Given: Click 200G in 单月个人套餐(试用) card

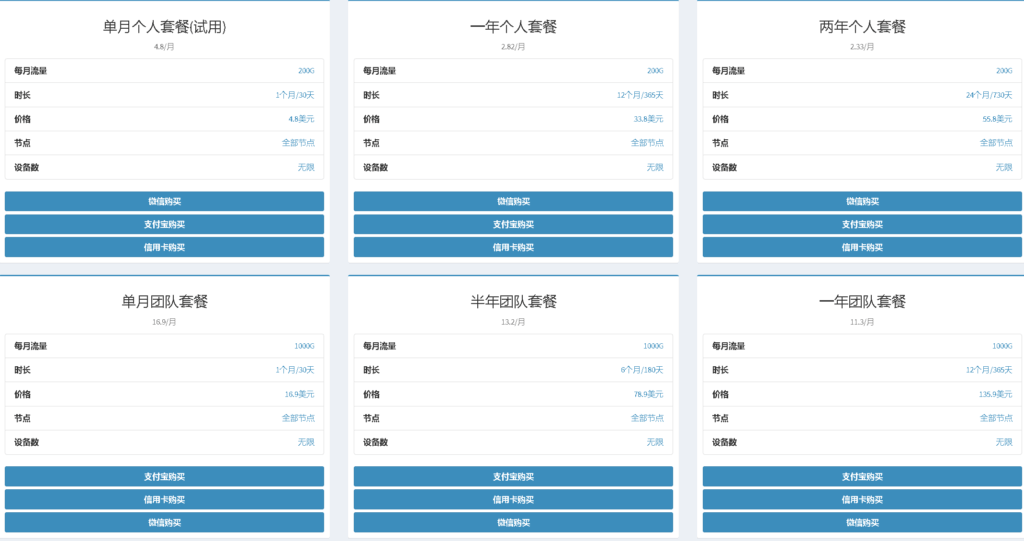Looking at the screenshot, I should 306,71.
